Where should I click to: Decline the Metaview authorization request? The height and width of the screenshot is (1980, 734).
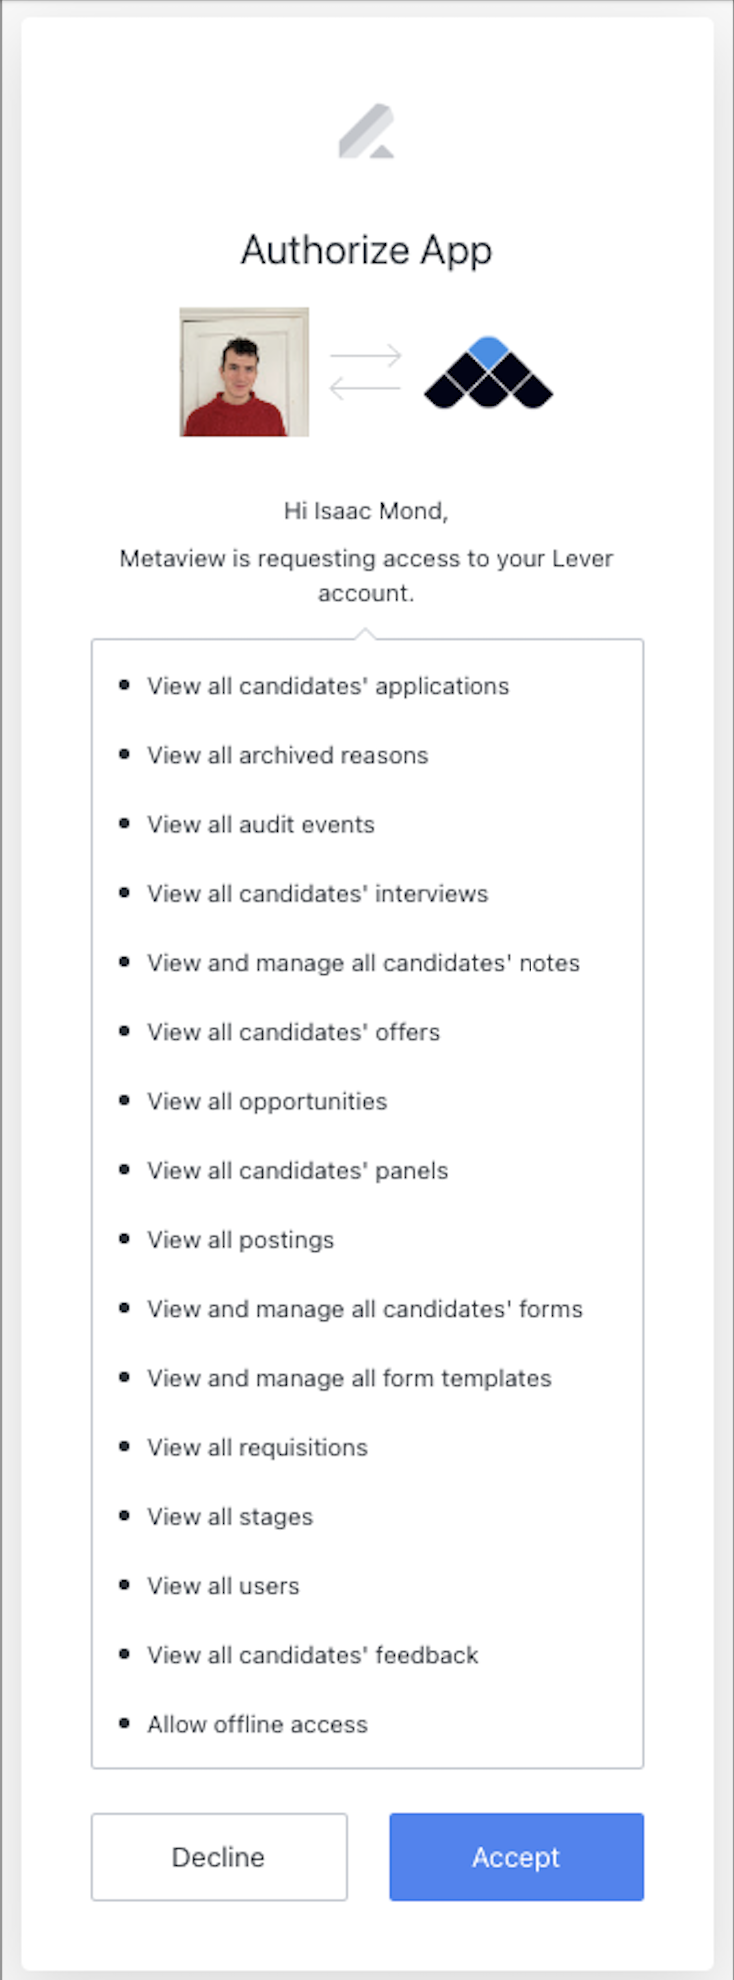(218, 1856)
